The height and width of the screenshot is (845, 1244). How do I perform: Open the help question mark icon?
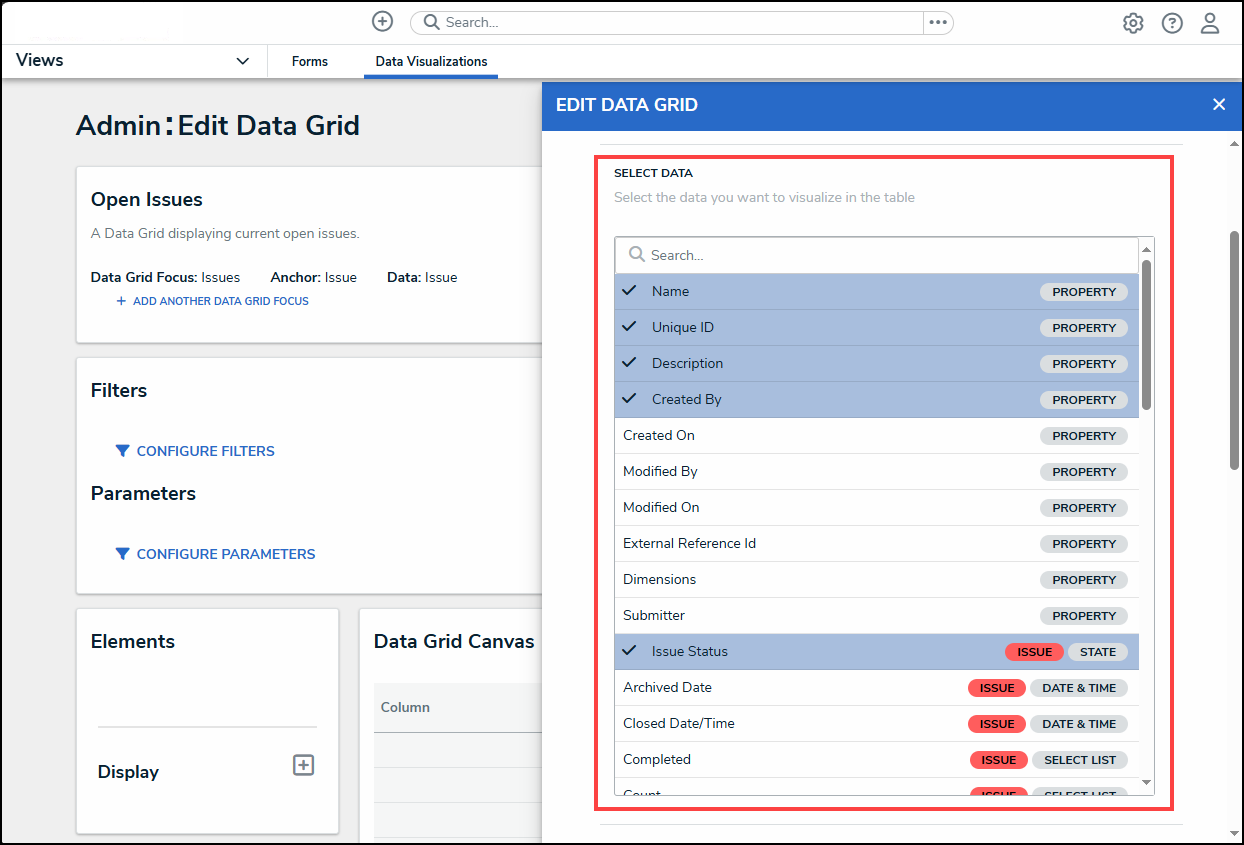(1172, 23)
